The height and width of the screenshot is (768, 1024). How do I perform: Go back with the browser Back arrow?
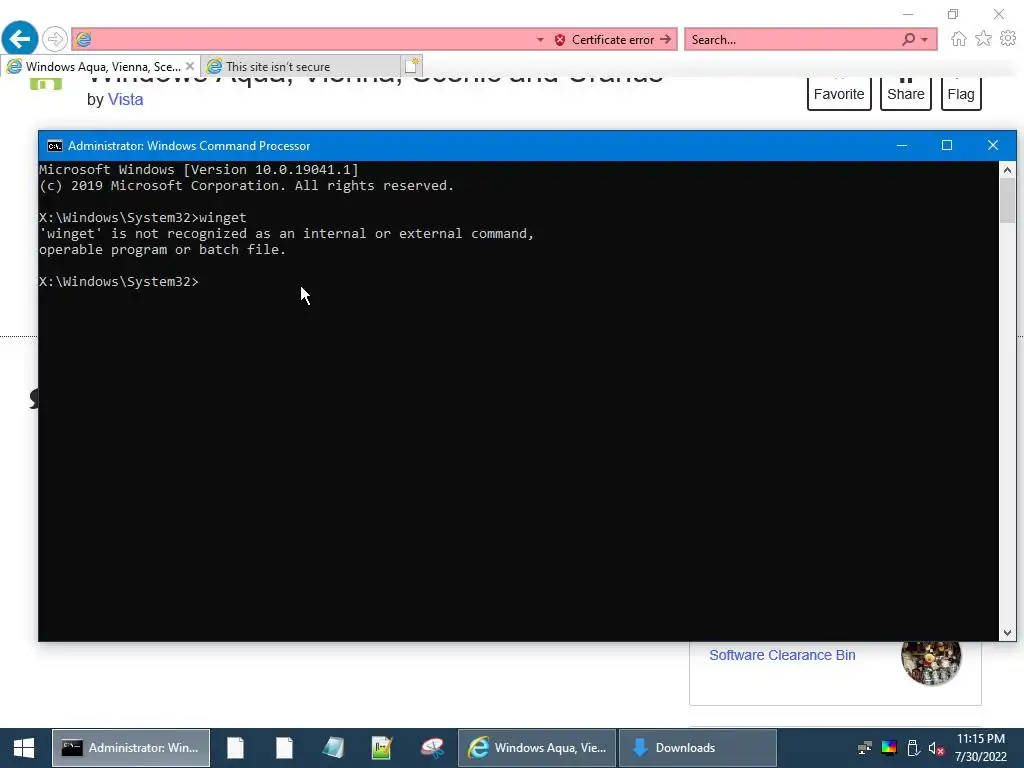[x=20, y=38]
